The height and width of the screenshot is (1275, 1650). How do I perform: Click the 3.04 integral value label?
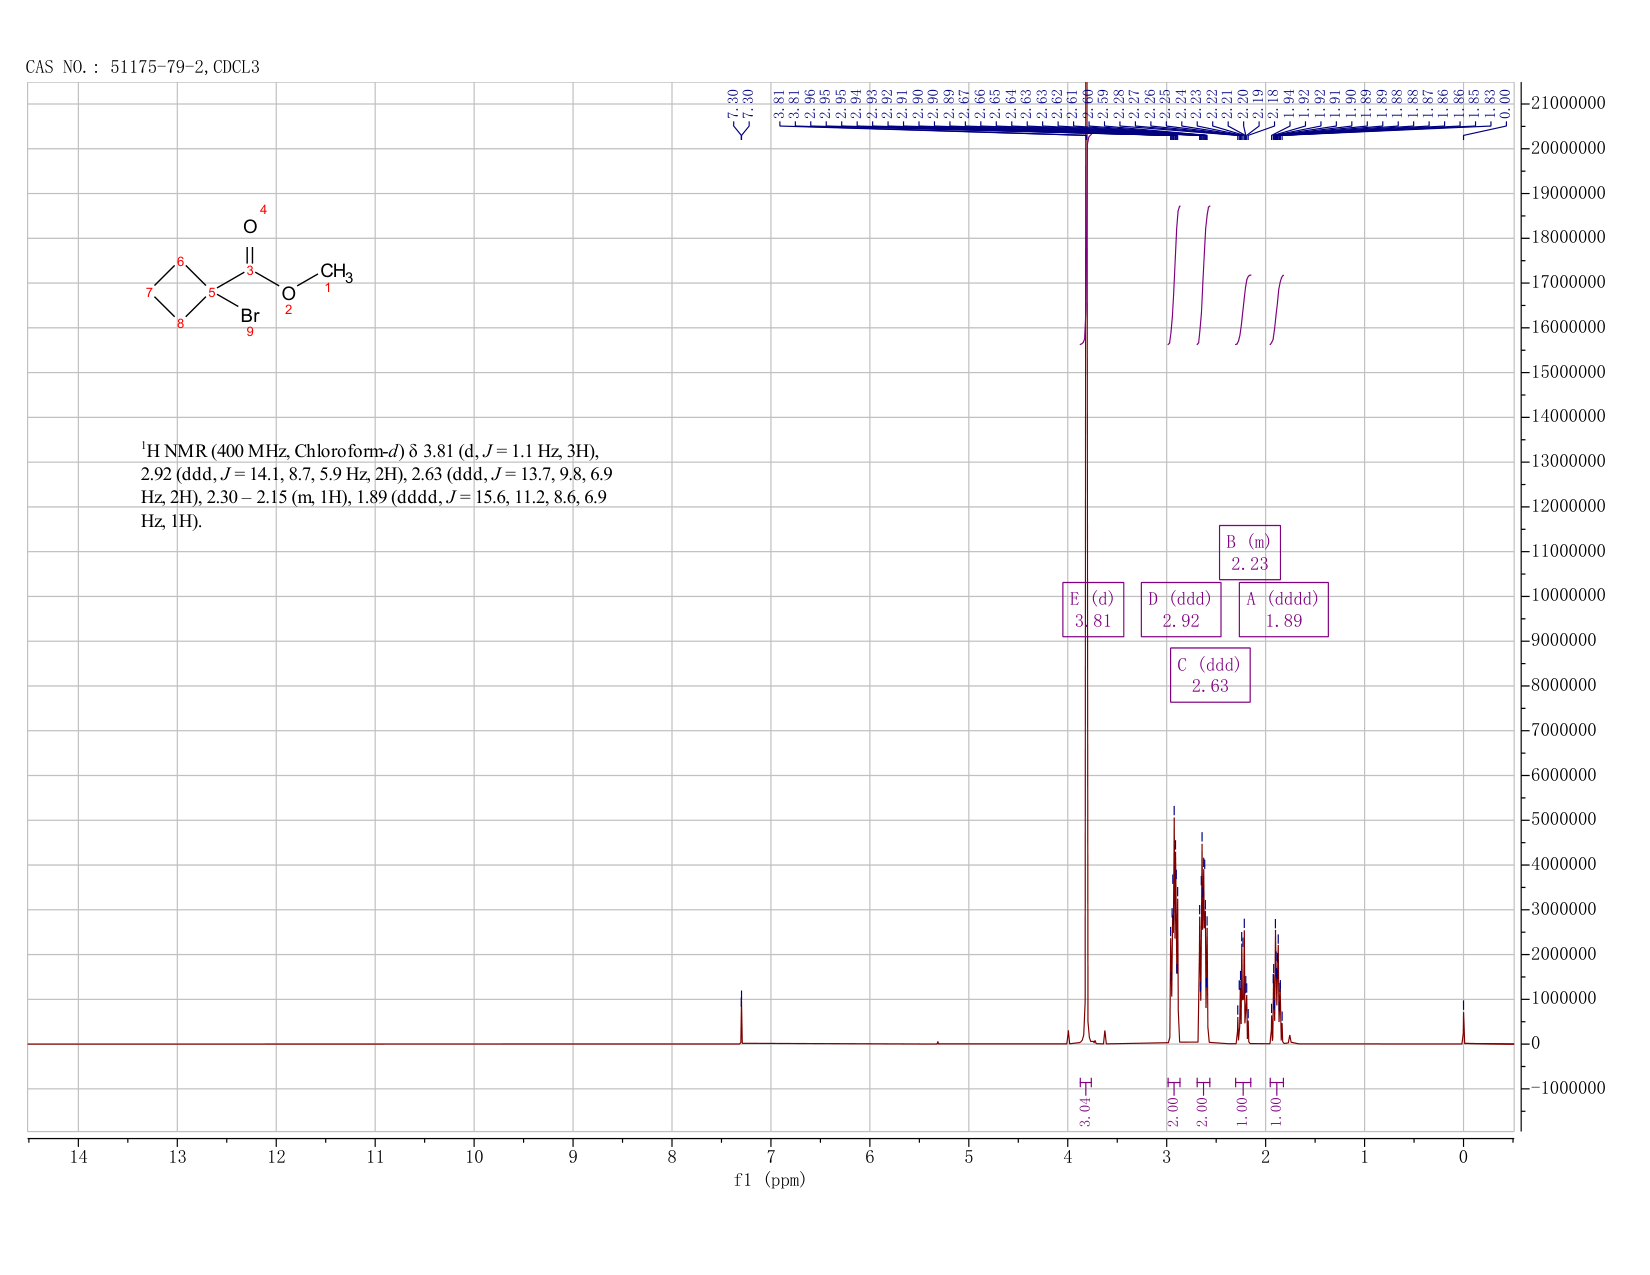pos(1086,1111)
